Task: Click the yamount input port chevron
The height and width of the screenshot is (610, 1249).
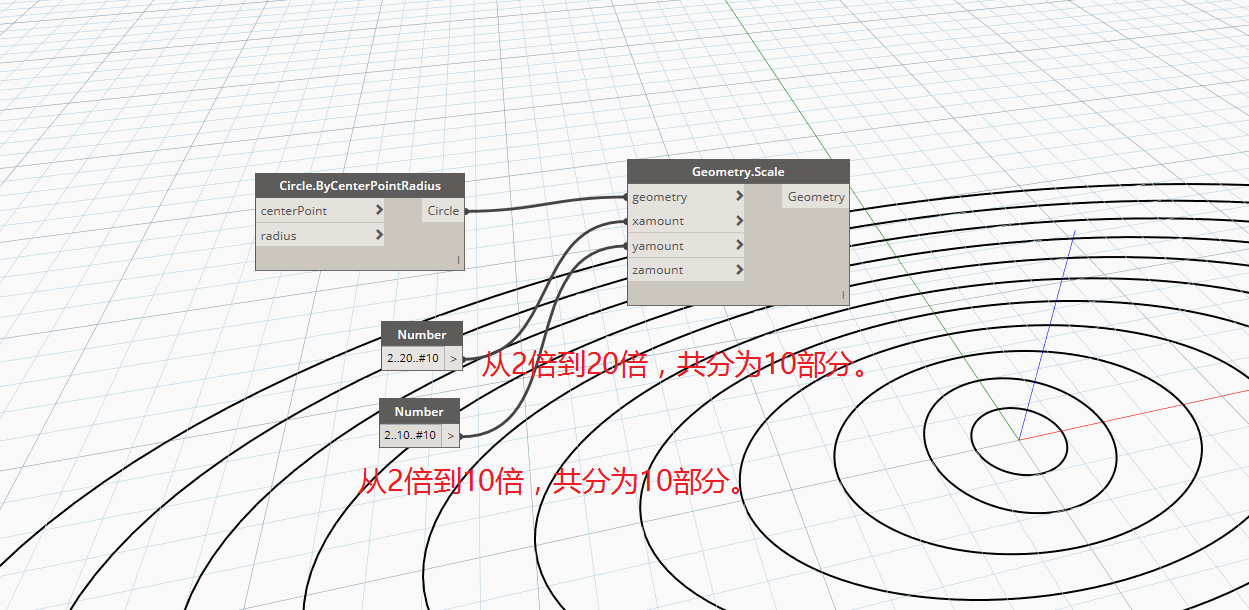Action: (x=739, y=245)
